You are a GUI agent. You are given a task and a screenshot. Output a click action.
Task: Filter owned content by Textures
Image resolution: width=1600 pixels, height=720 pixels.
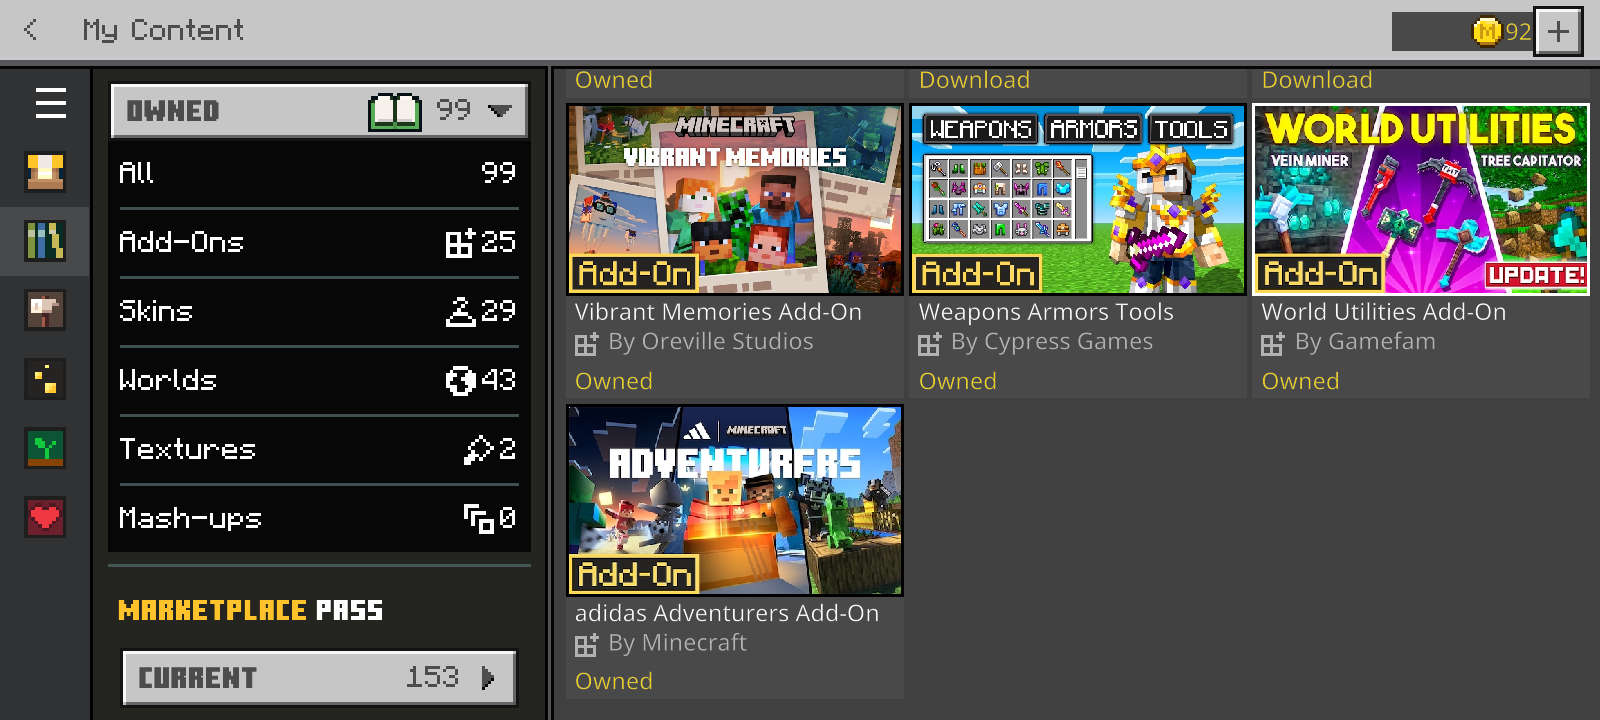coord(319,449)
